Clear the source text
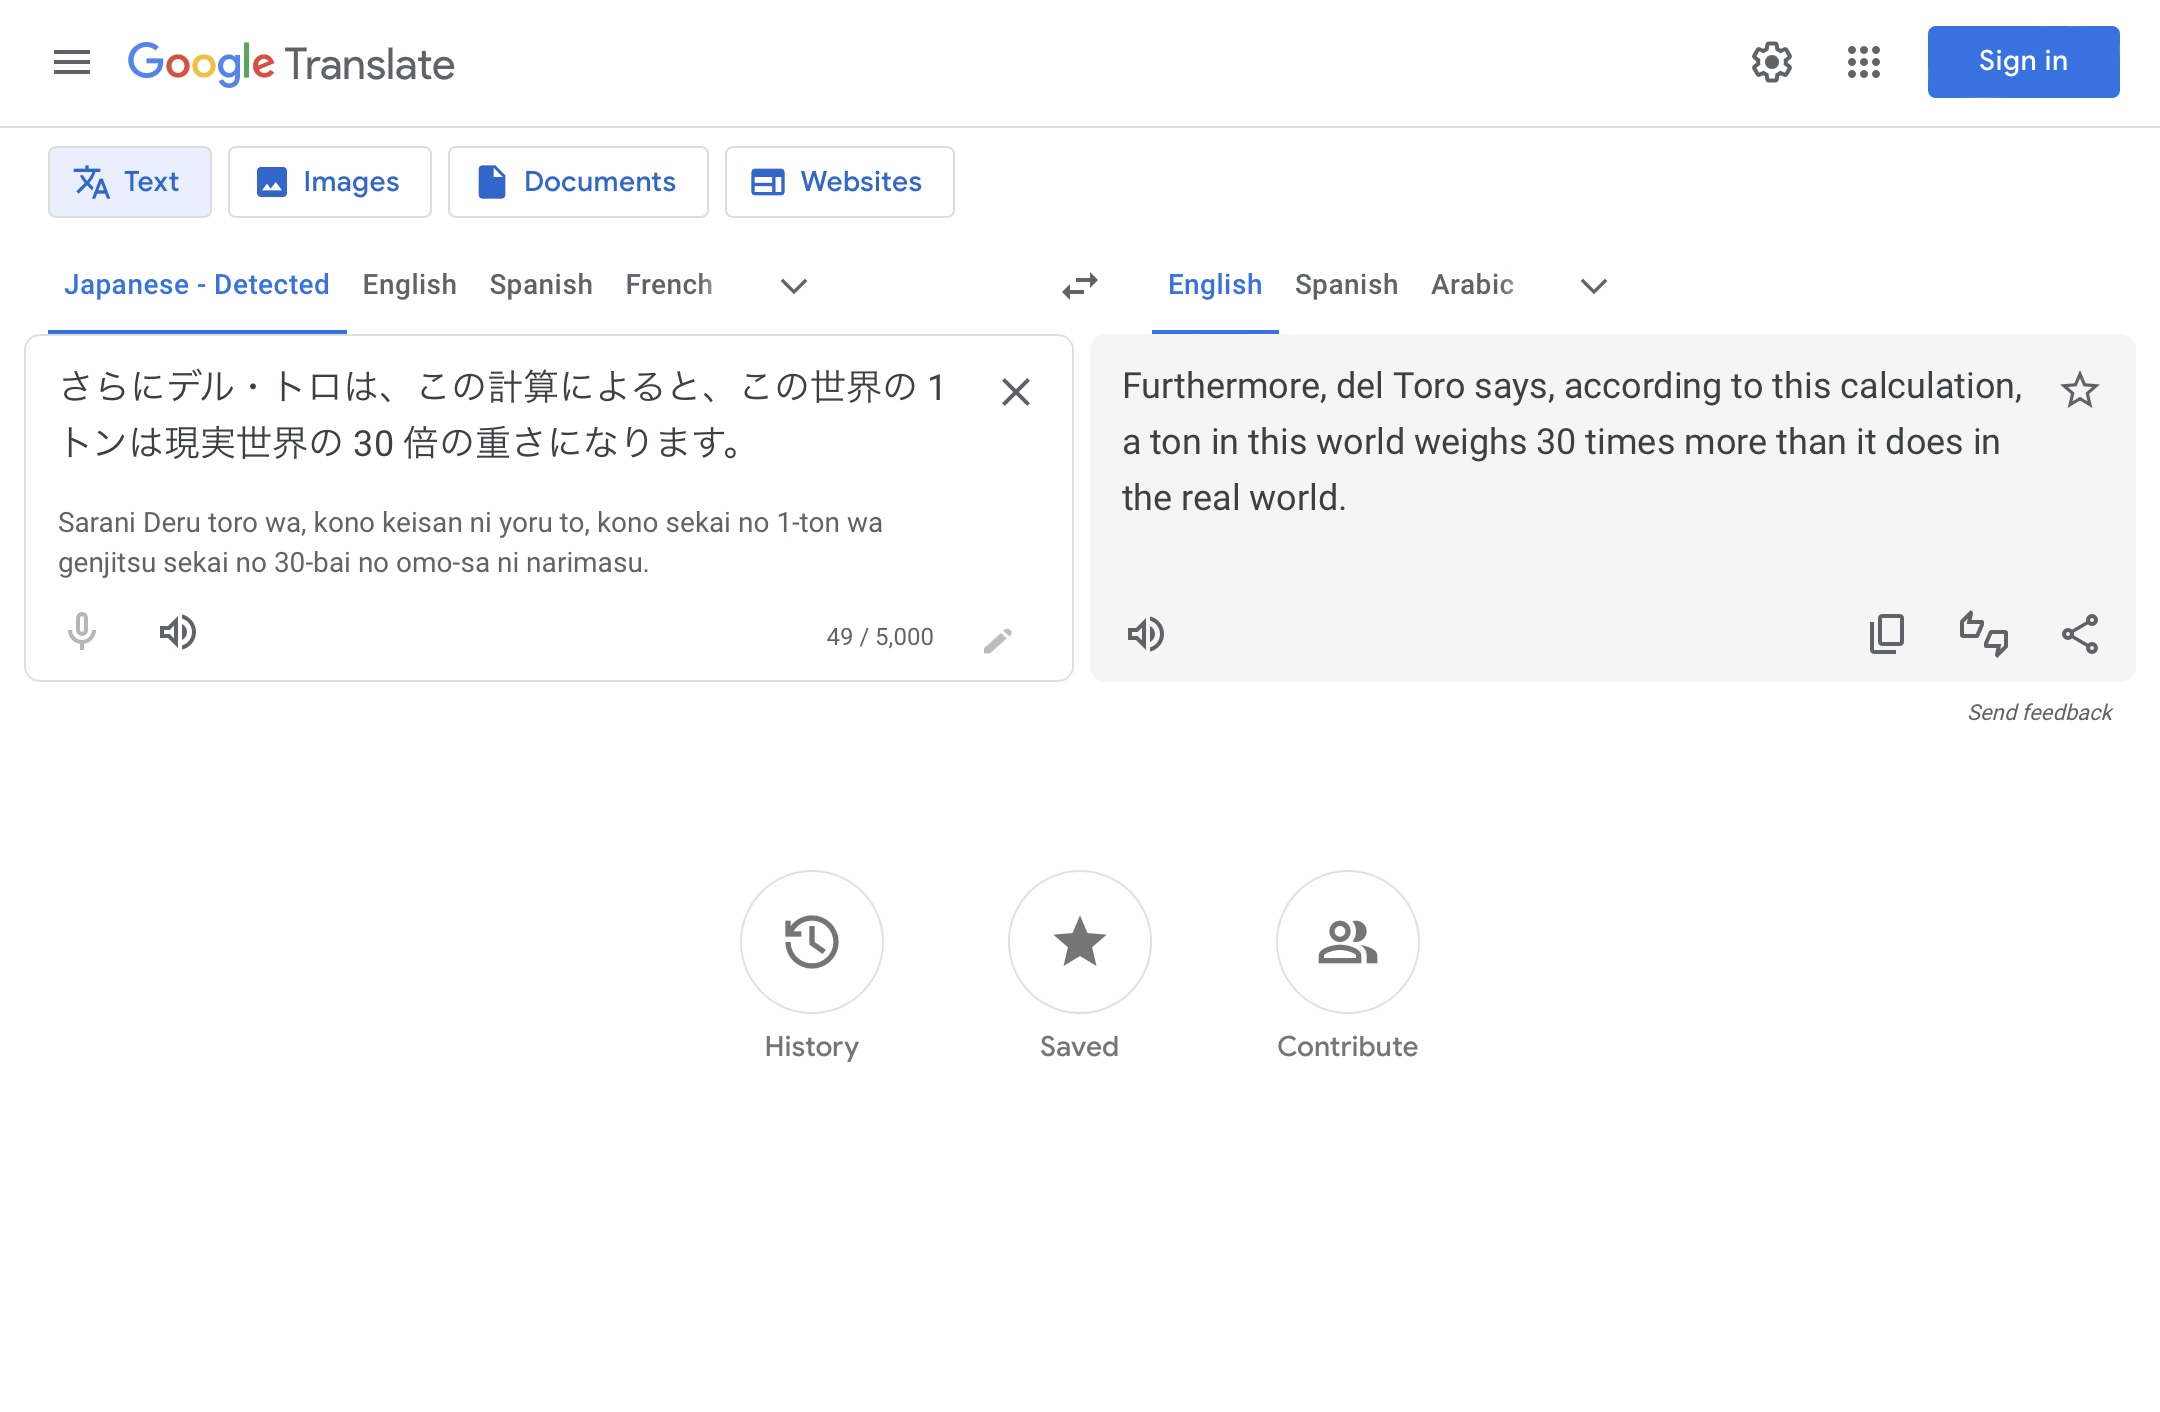The height and width of the screenshot is (1412, 2160). click(x=1016, y=392)
